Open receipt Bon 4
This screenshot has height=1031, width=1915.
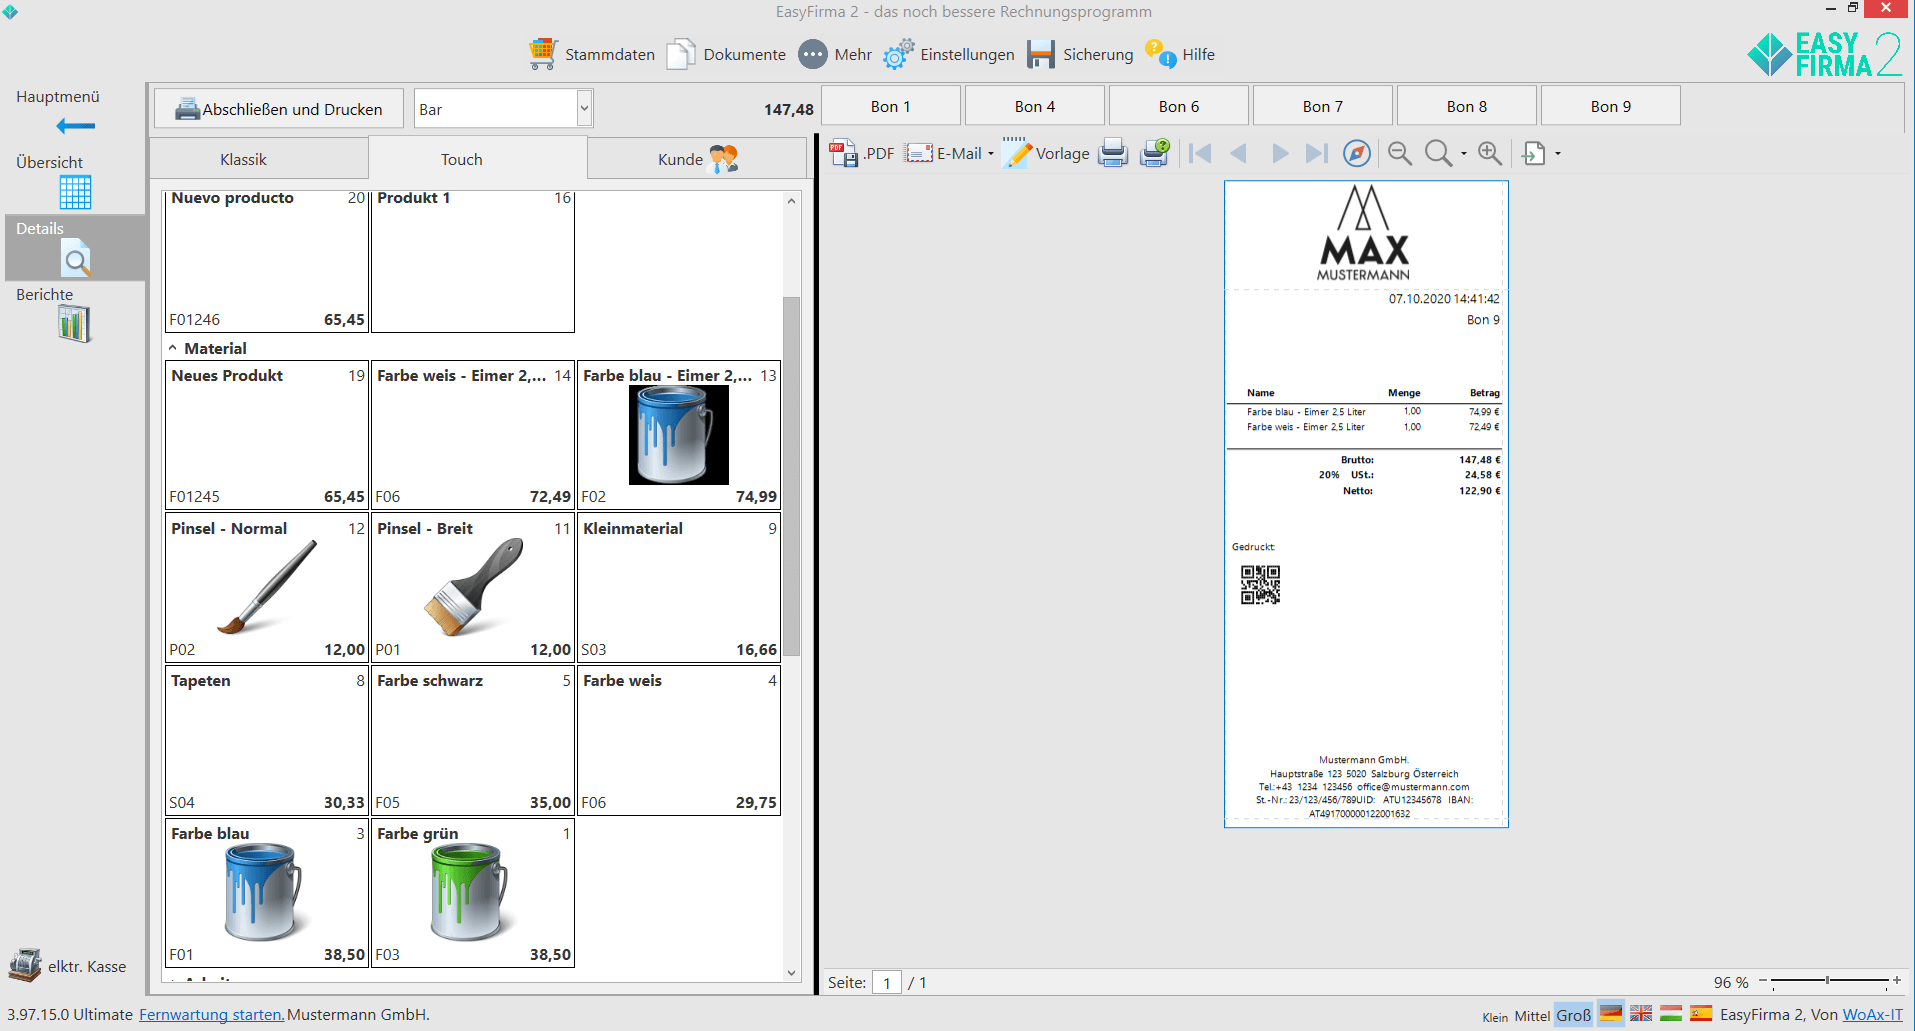(1035, 106)
